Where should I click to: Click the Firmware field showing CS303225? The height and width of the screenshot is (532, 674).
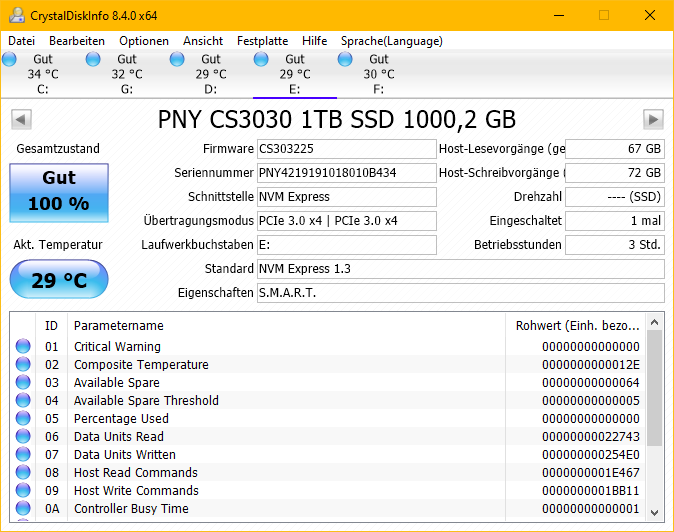click(x=346, y=149)
